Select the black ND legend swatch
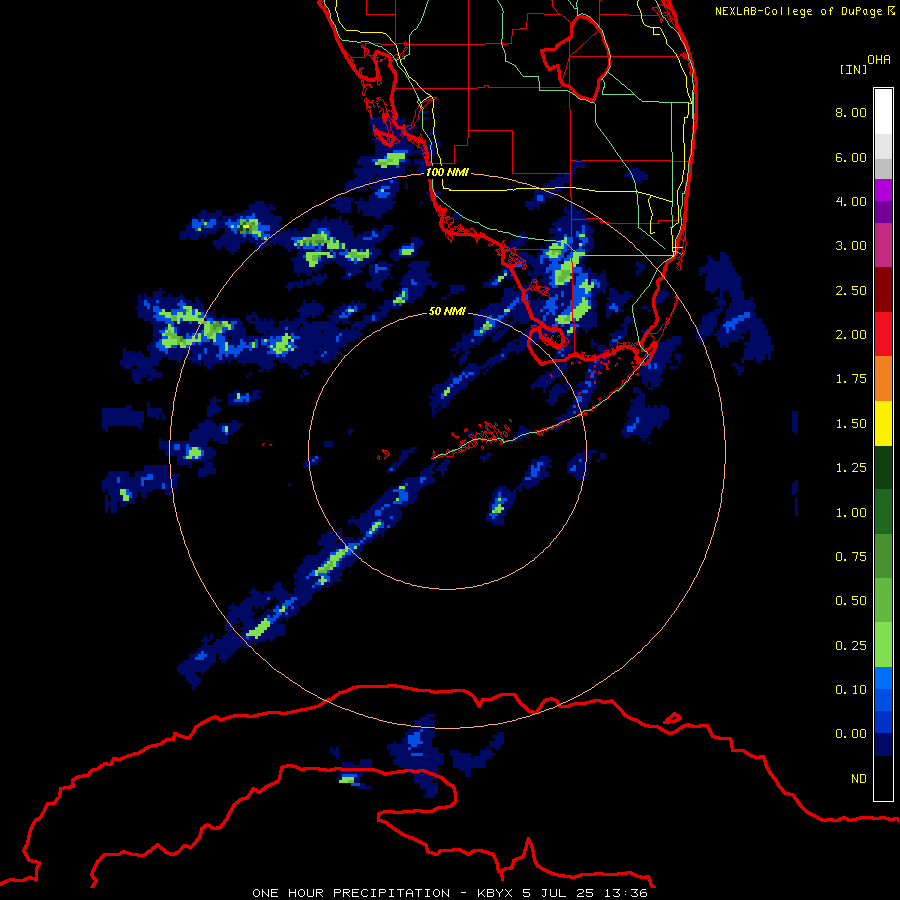 883,778
